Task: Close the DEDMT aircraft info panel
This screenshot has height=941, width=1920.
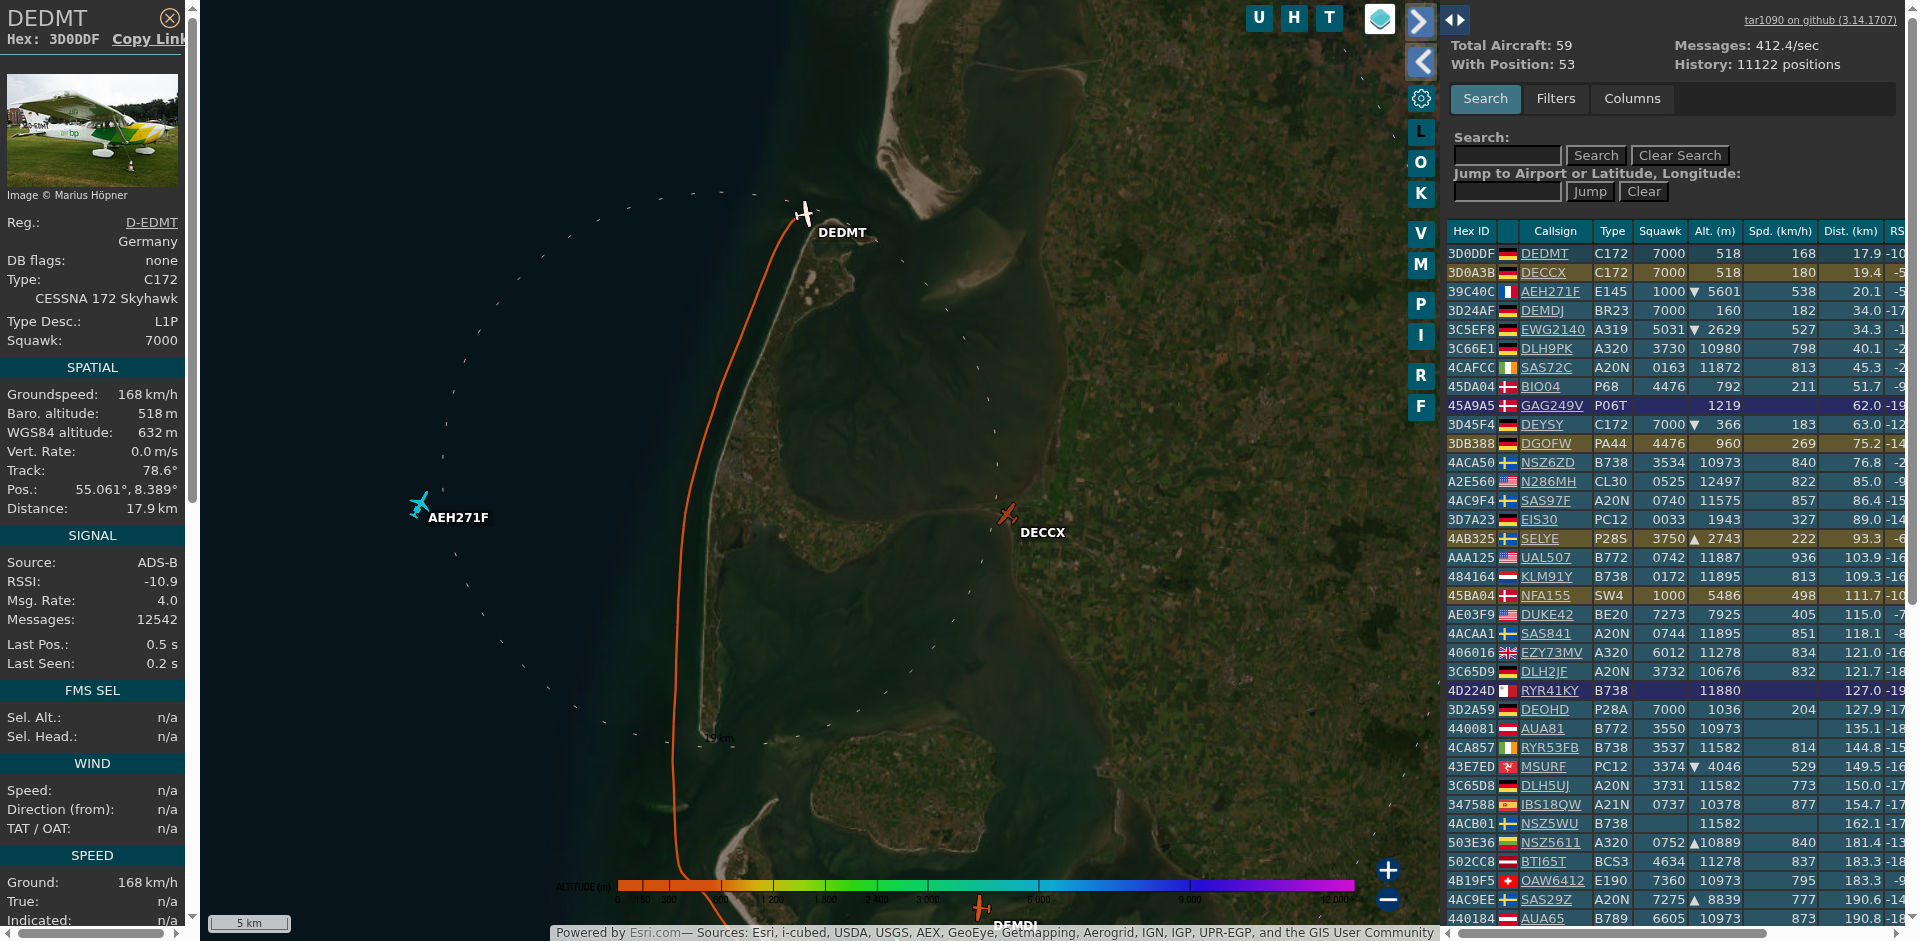Action: (x=170, y=18)
